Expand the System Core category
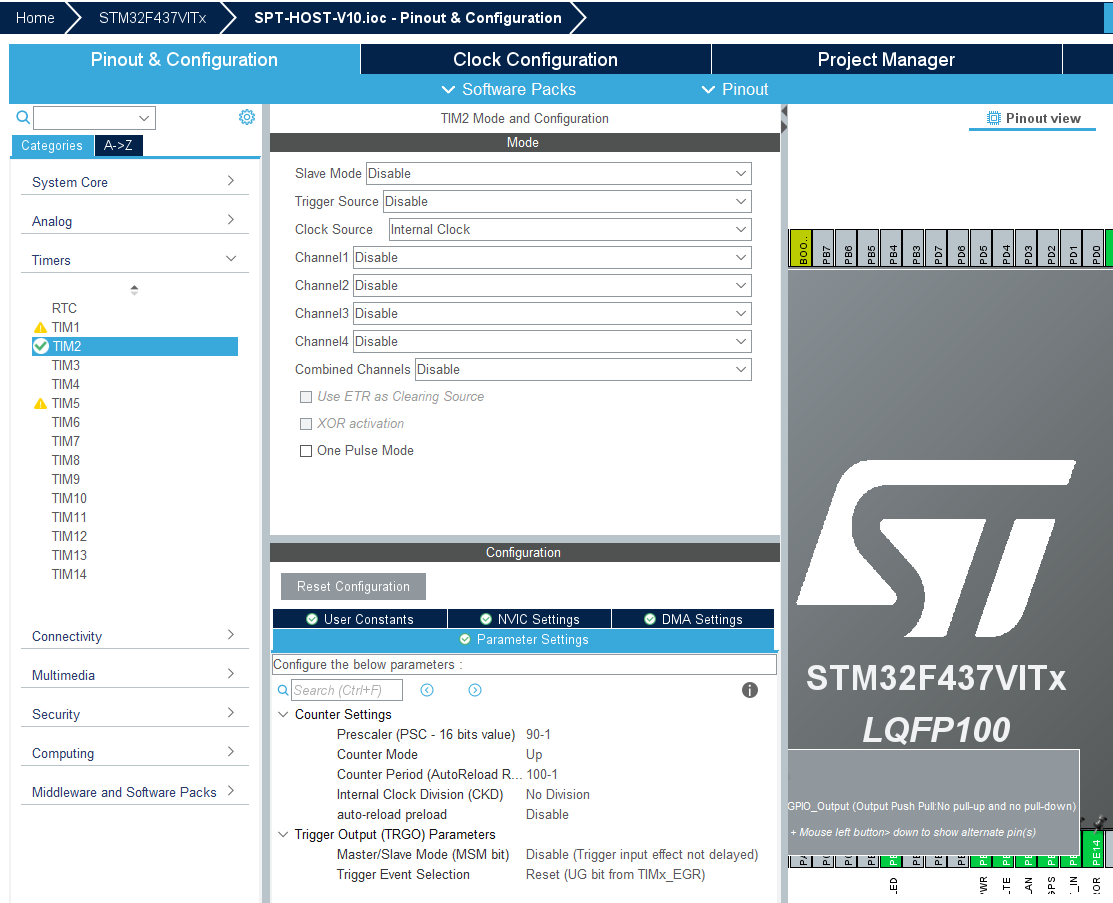 (x=135, y=182)
